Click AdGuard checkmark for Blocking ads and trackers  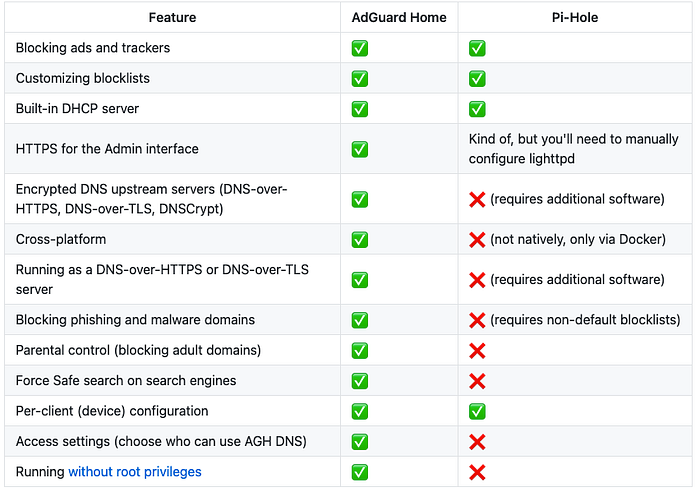tap(360, 48)
